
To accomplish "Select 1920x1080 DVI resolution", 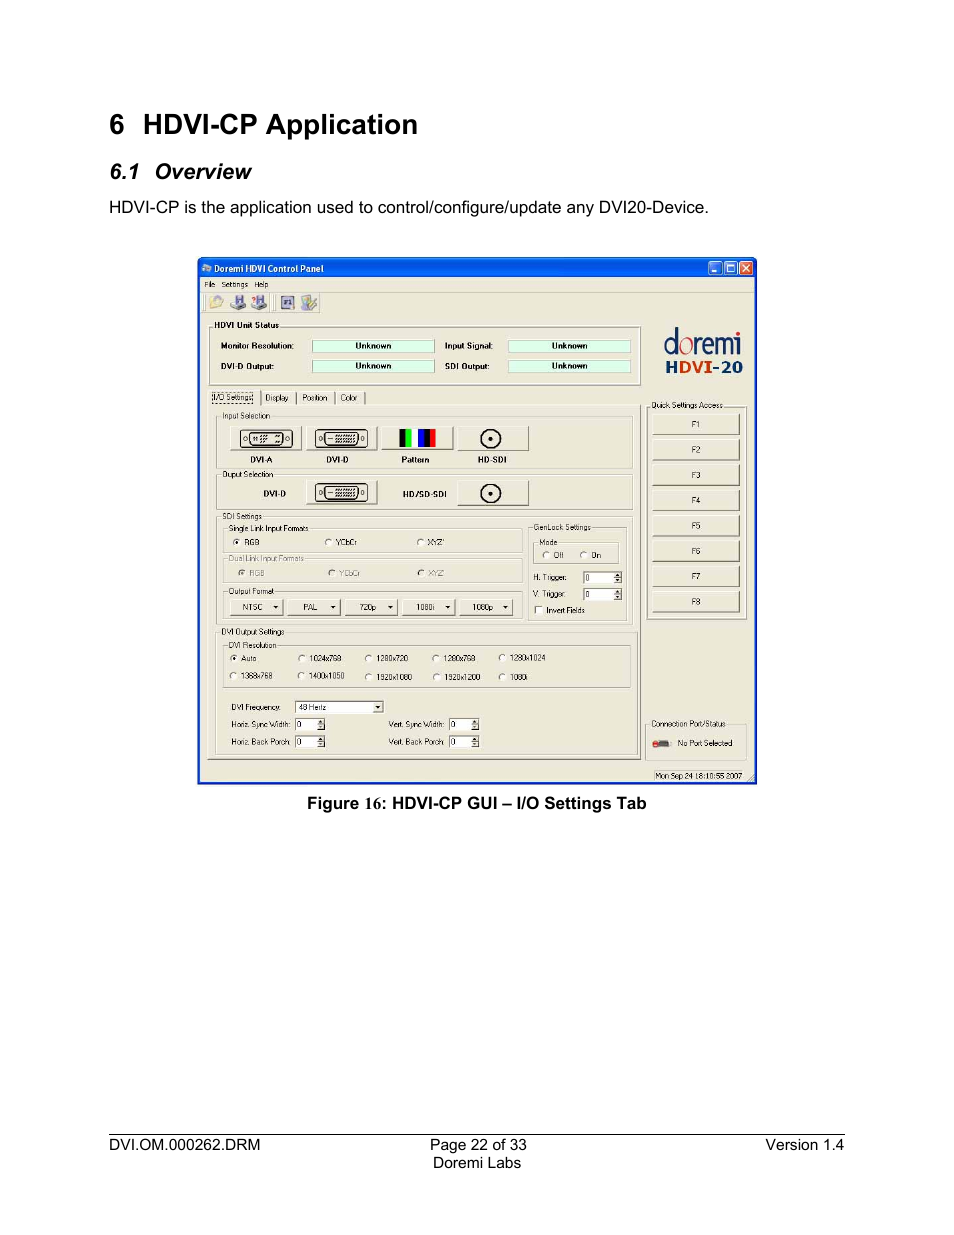I will 368,677.
